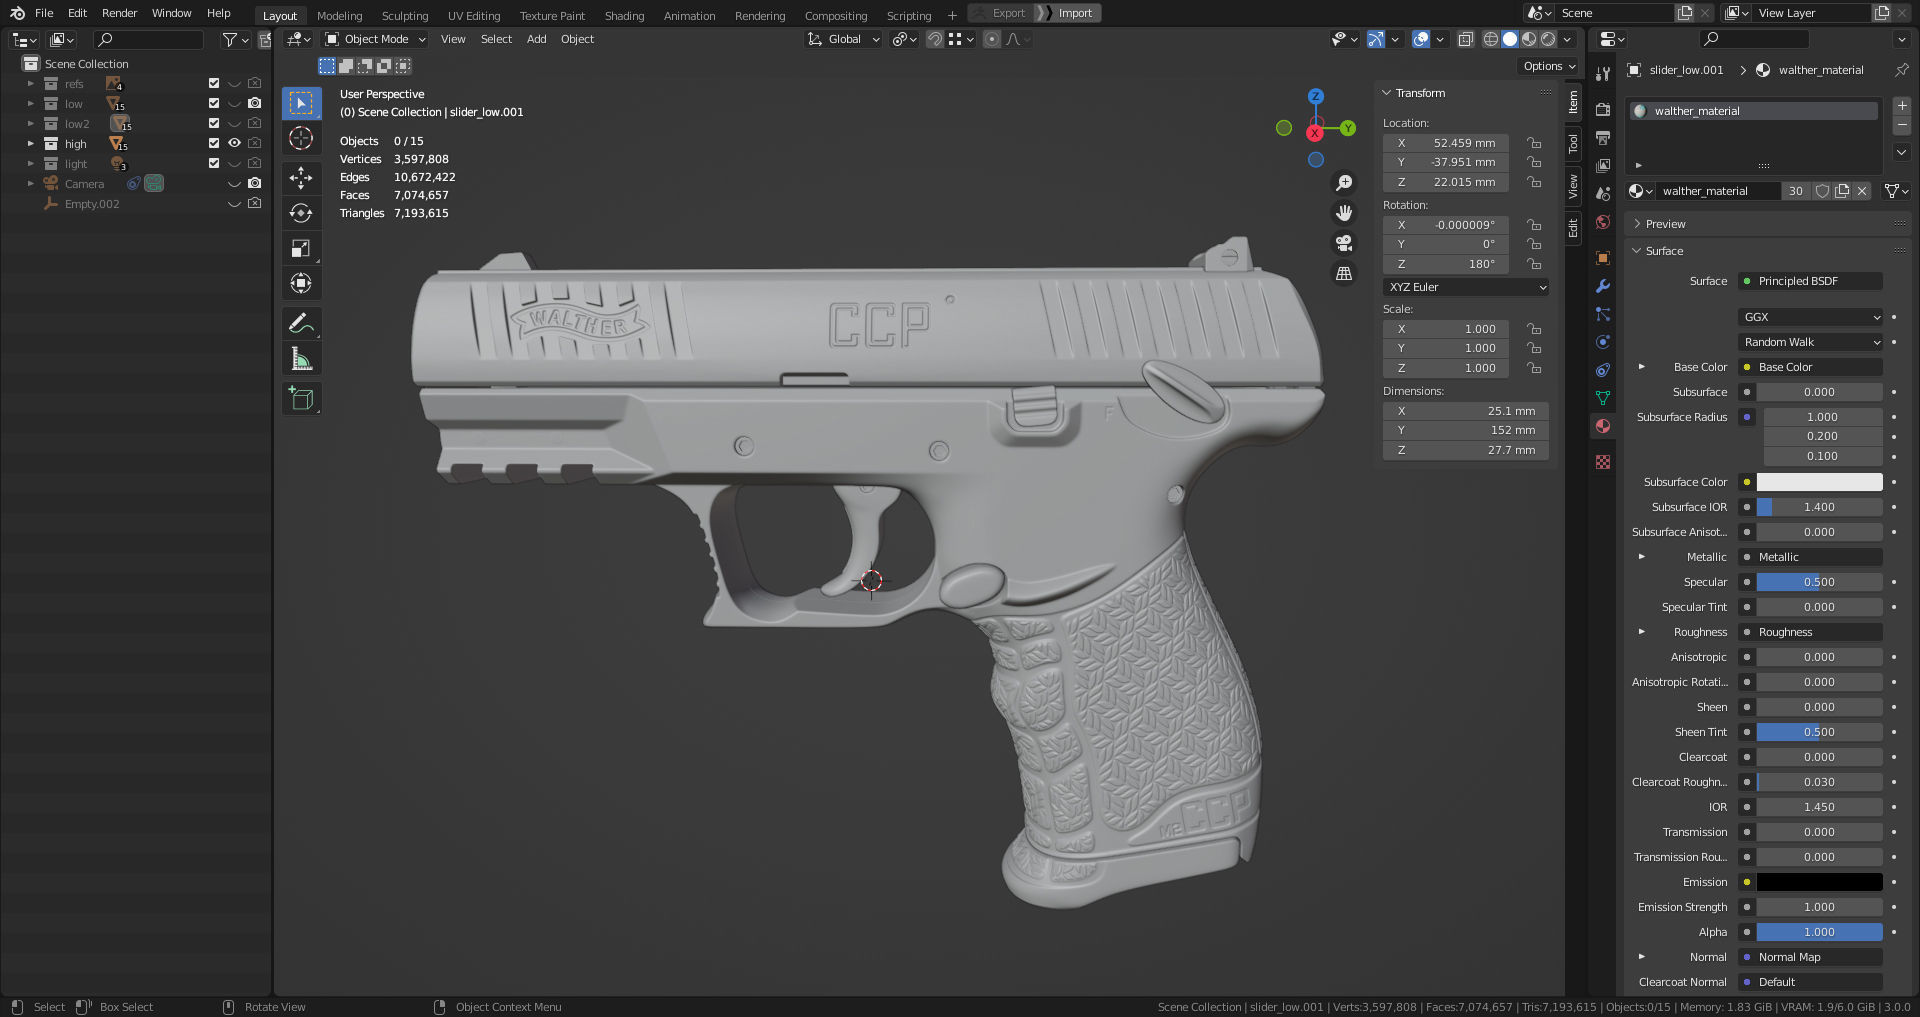Screen dimensions: 1920x1017
Task: Open the GGX distribution dropdown
Action: [1810, 317]
